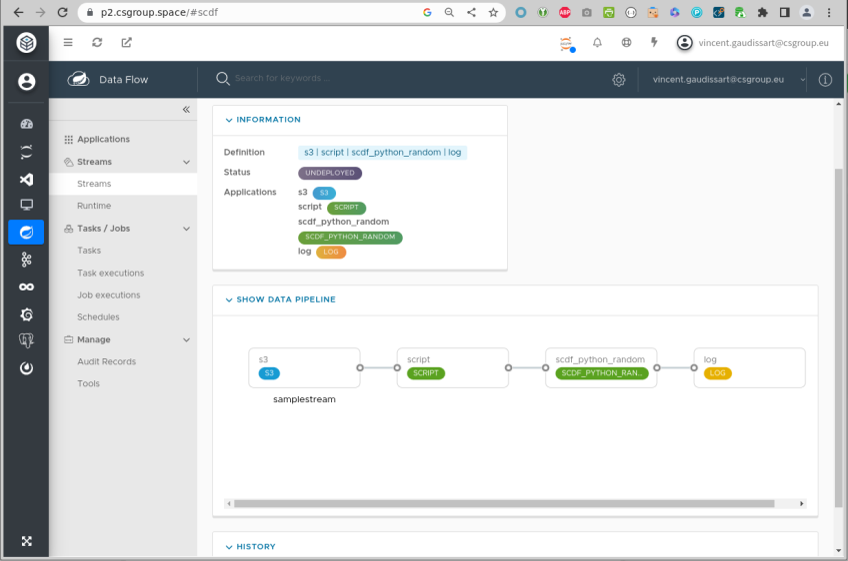The width and height of the screenshot is (848, 561).
Task: Focus the Search for keywords field
Action: 282,78
